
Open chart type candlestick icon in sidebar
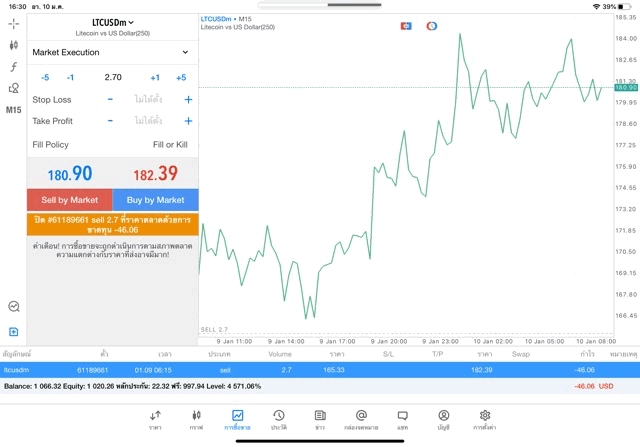point(13,45)
